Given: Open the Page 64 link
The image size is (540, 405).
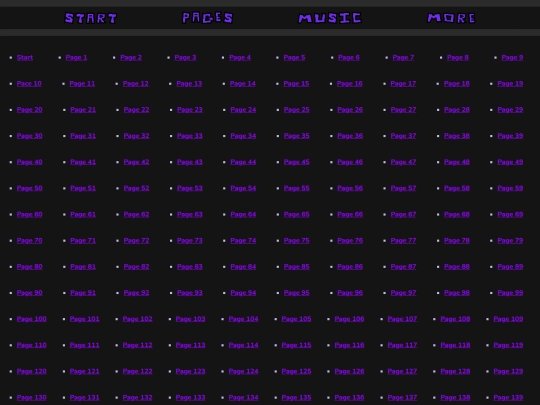Looking at the screenshot, I should click(x=243, y=215).
